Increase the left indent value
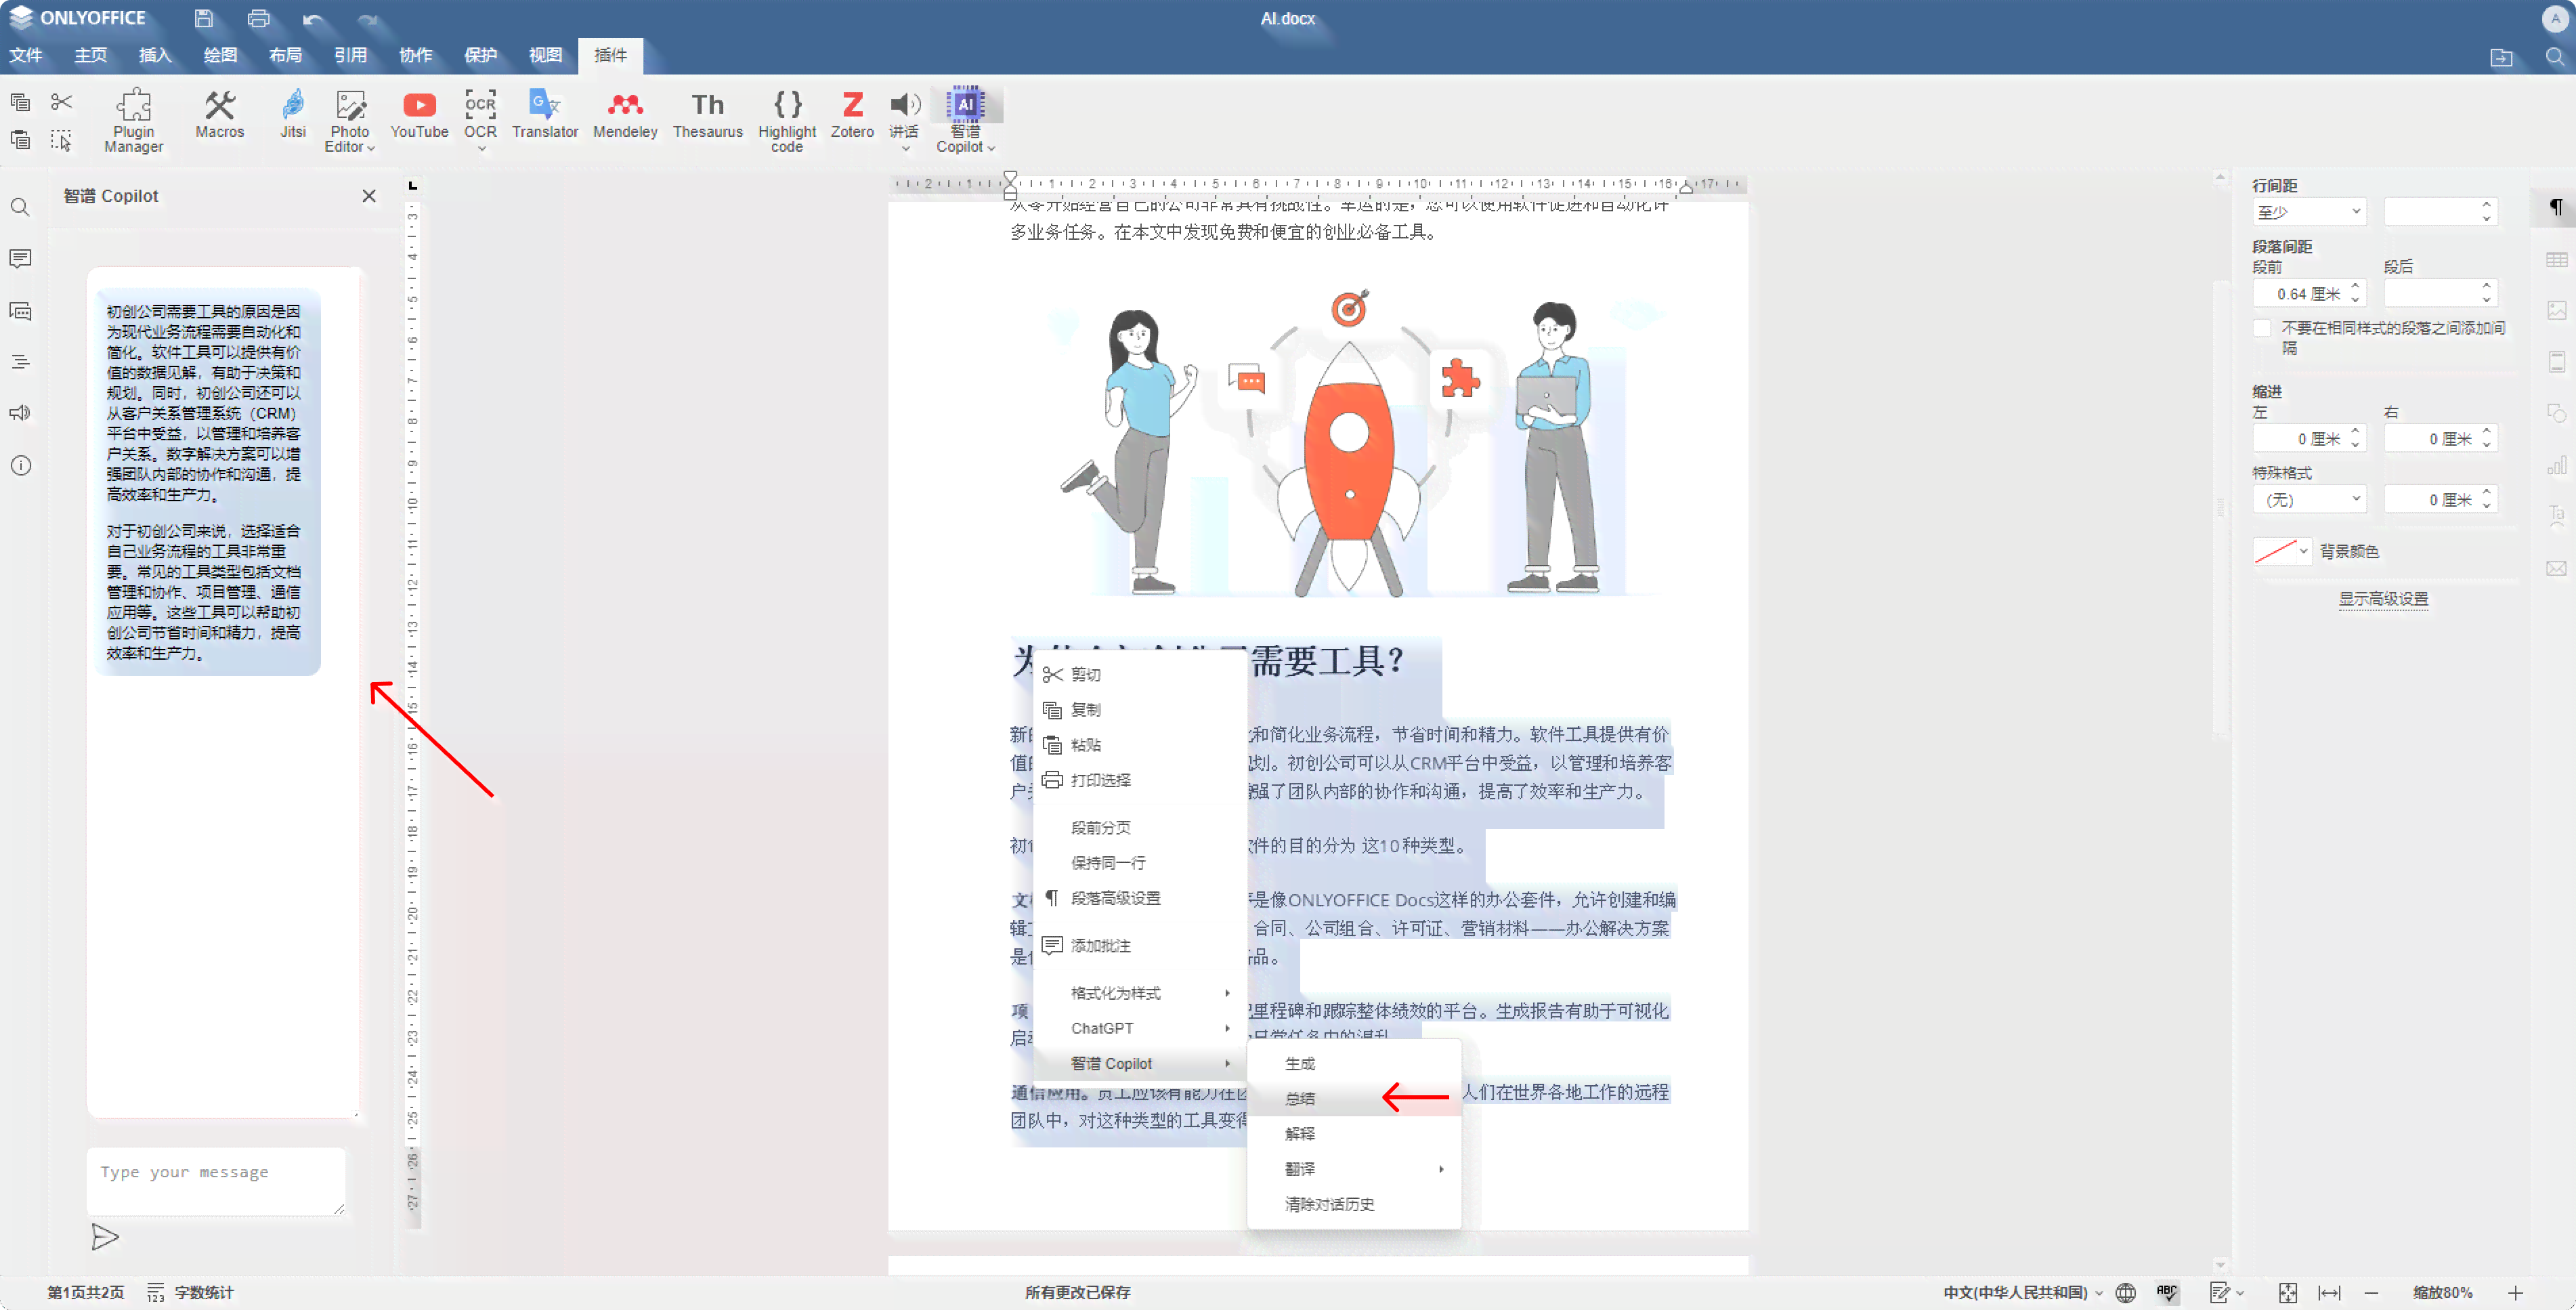 [x=2356, y=431]
